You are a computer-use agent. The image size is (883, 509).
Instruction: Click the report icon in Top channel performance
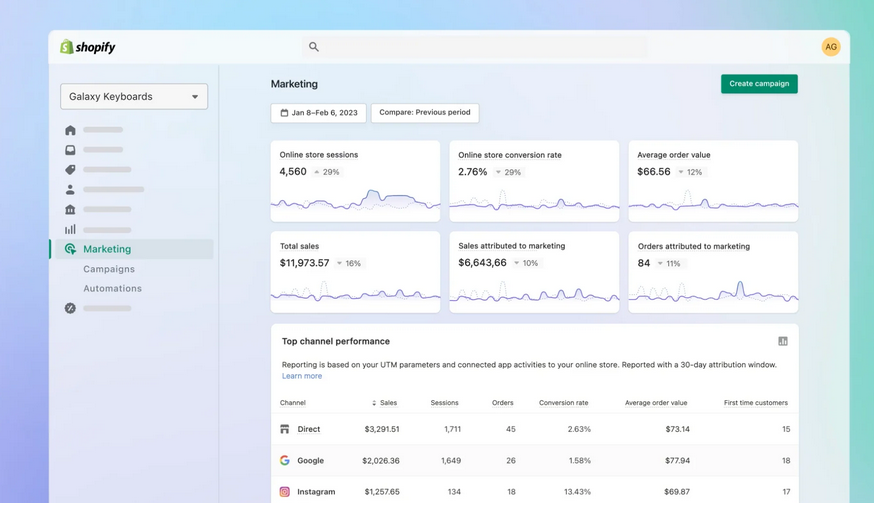click(783, 341)
